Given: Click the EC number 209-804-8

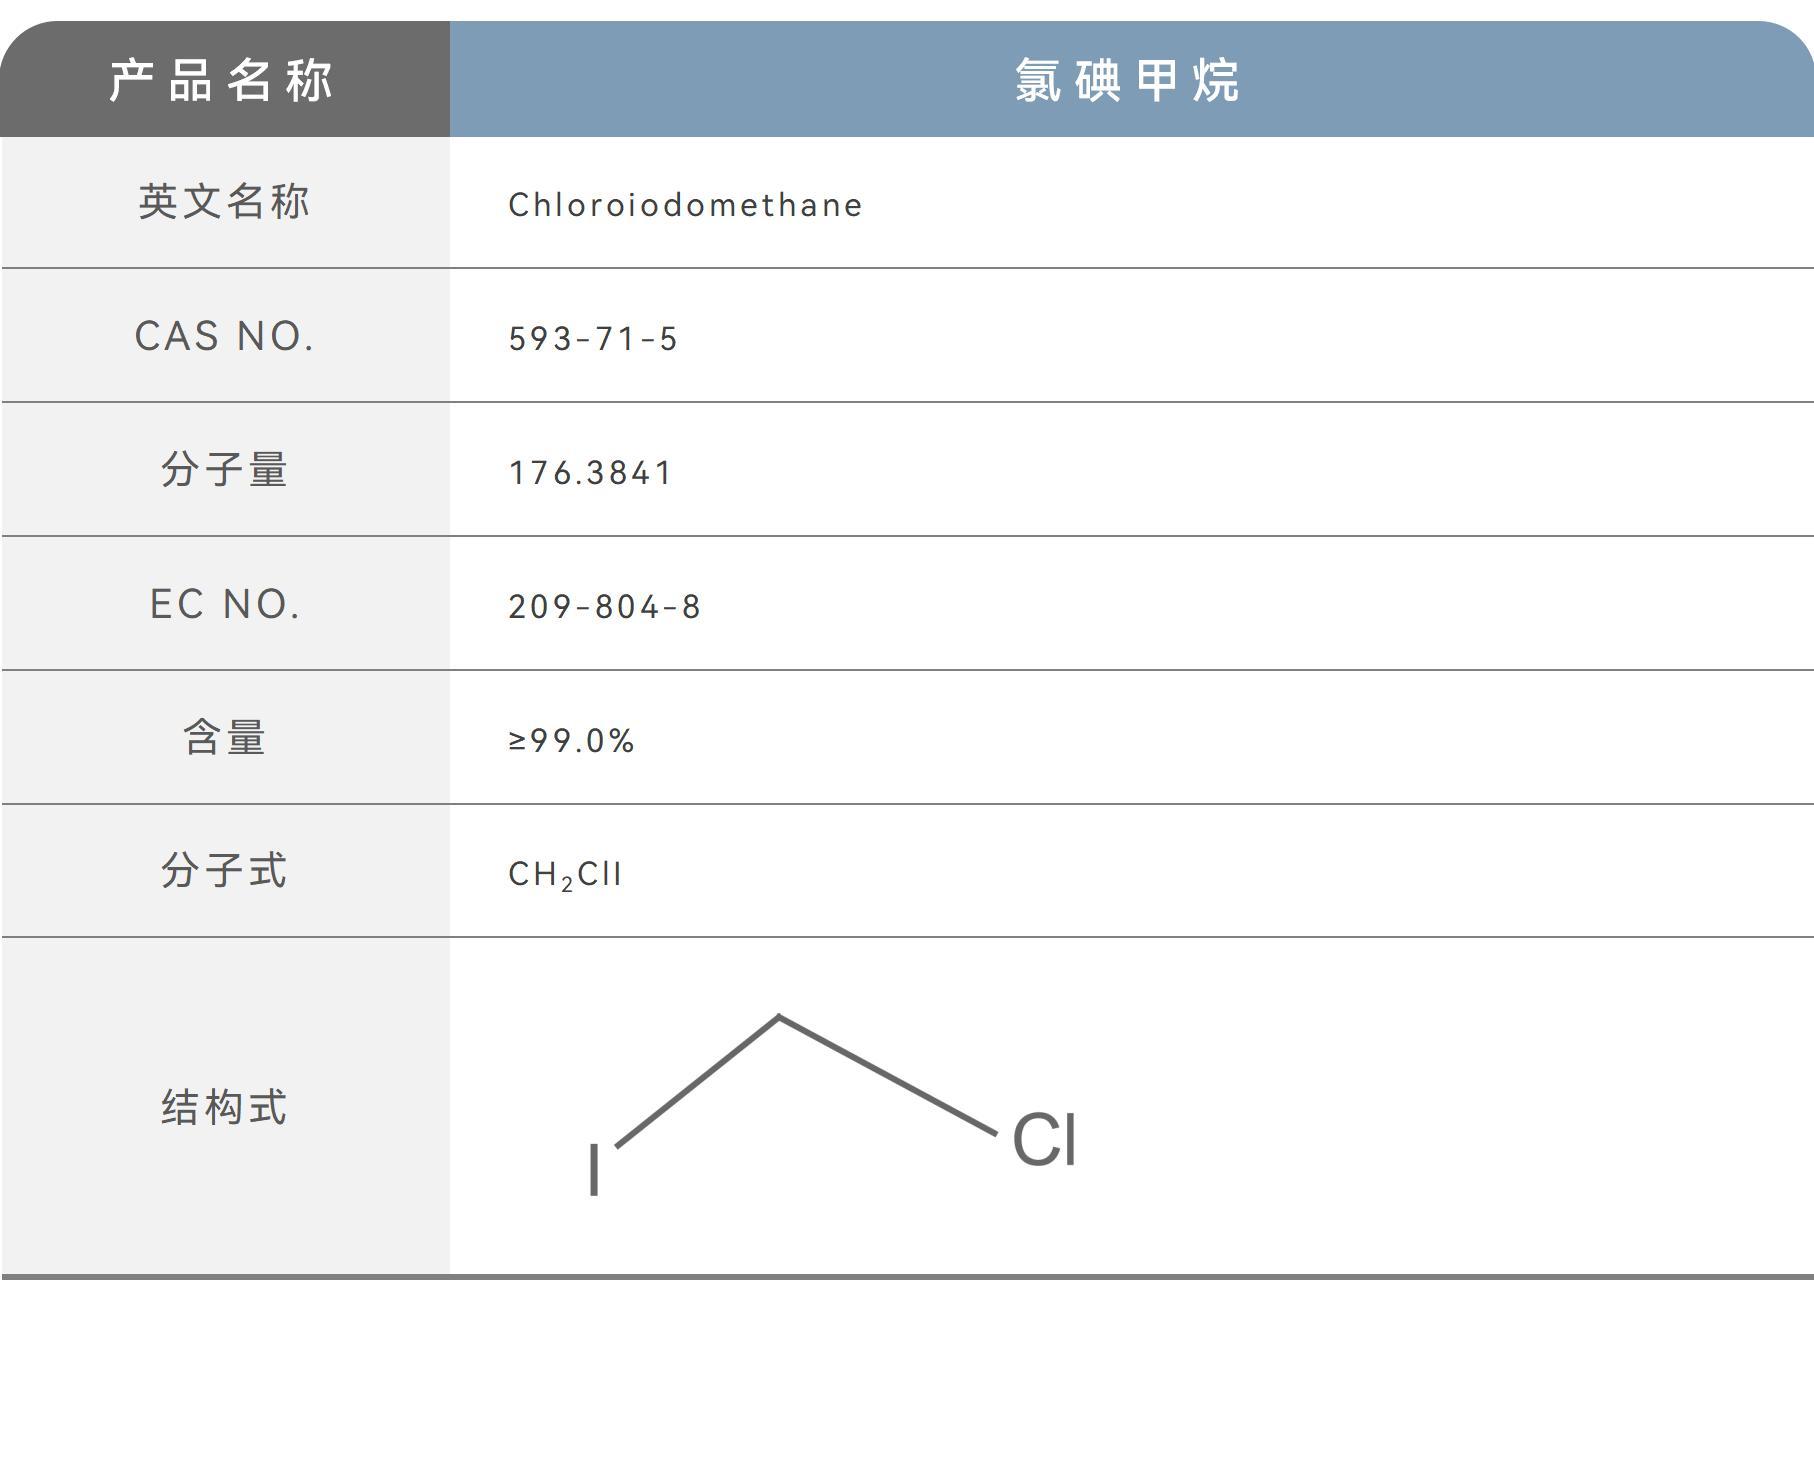Looking at the screenshot, I should pyautogui.click(x=605, y=607).
